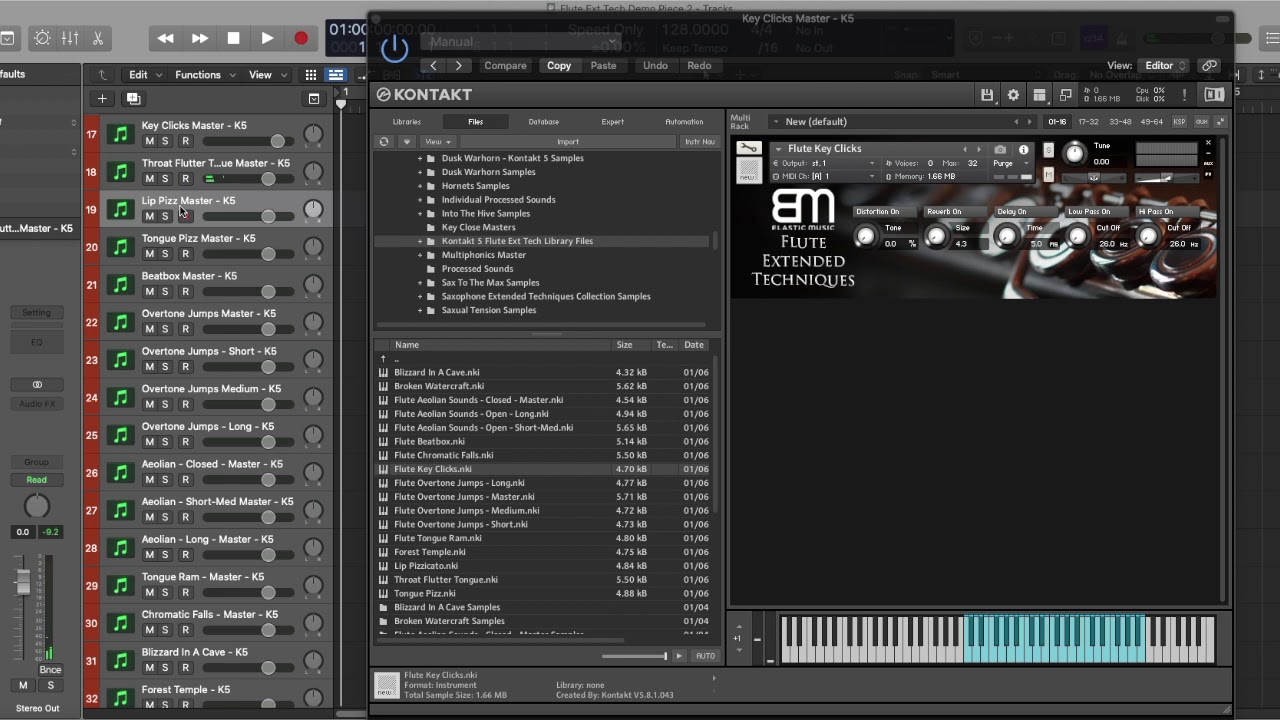Switch to the Libraries browser tab
Image resolution: width=1280 pixels, height=720 pixels.
click(407, 122)
